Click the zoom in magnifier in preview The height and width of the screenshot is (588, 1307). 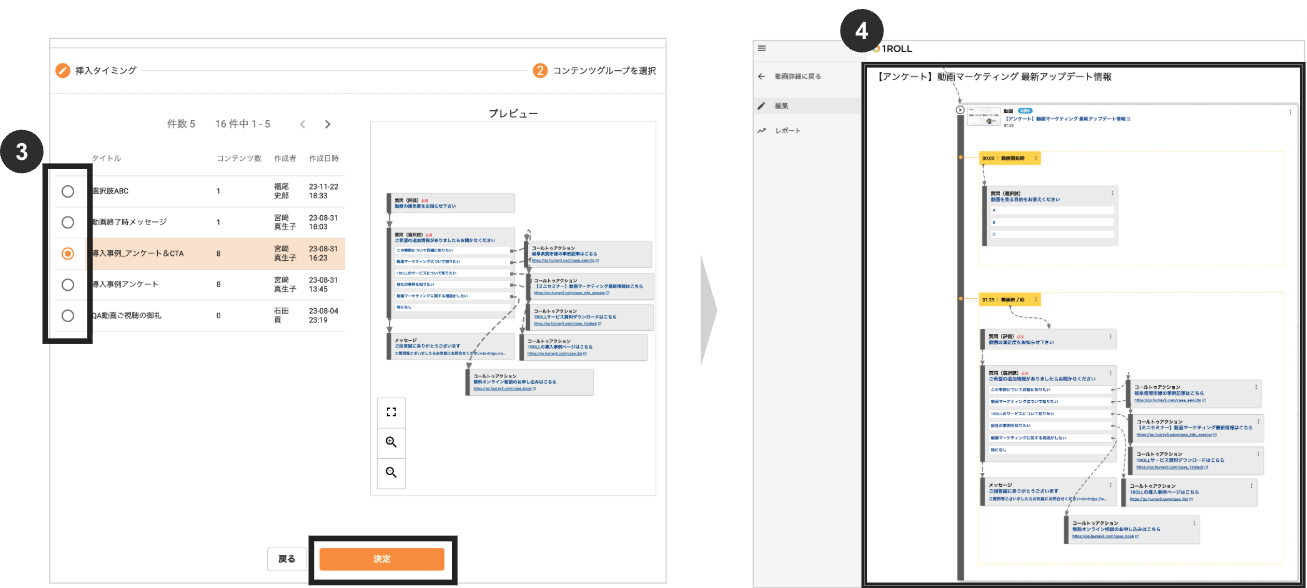391,442
